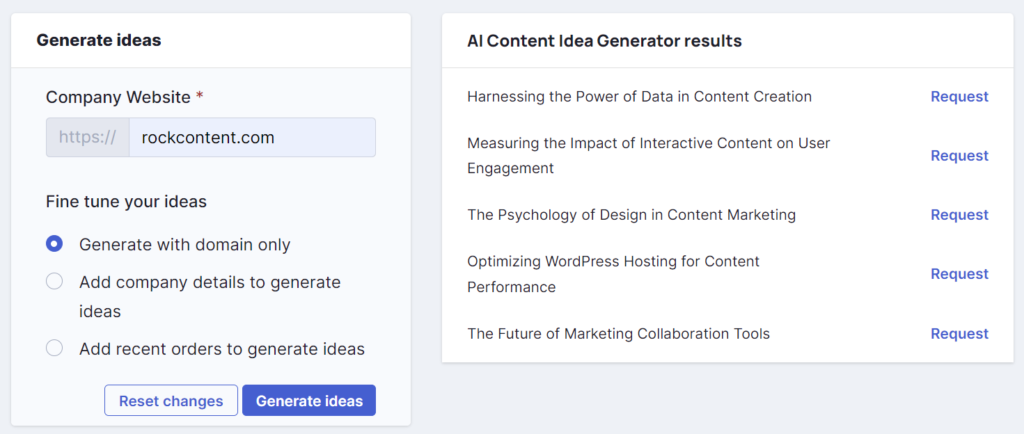
Task: Click the Harnessing the Power of Data title
Action: (x=639, y=97)
